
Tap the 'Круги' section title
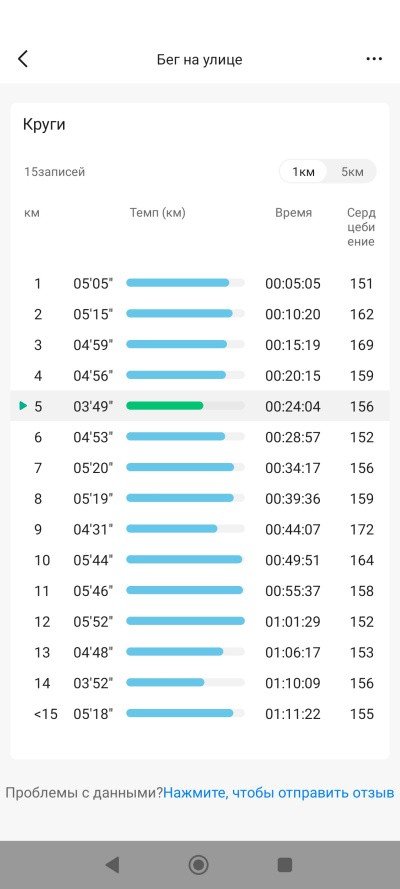[44, 125]
